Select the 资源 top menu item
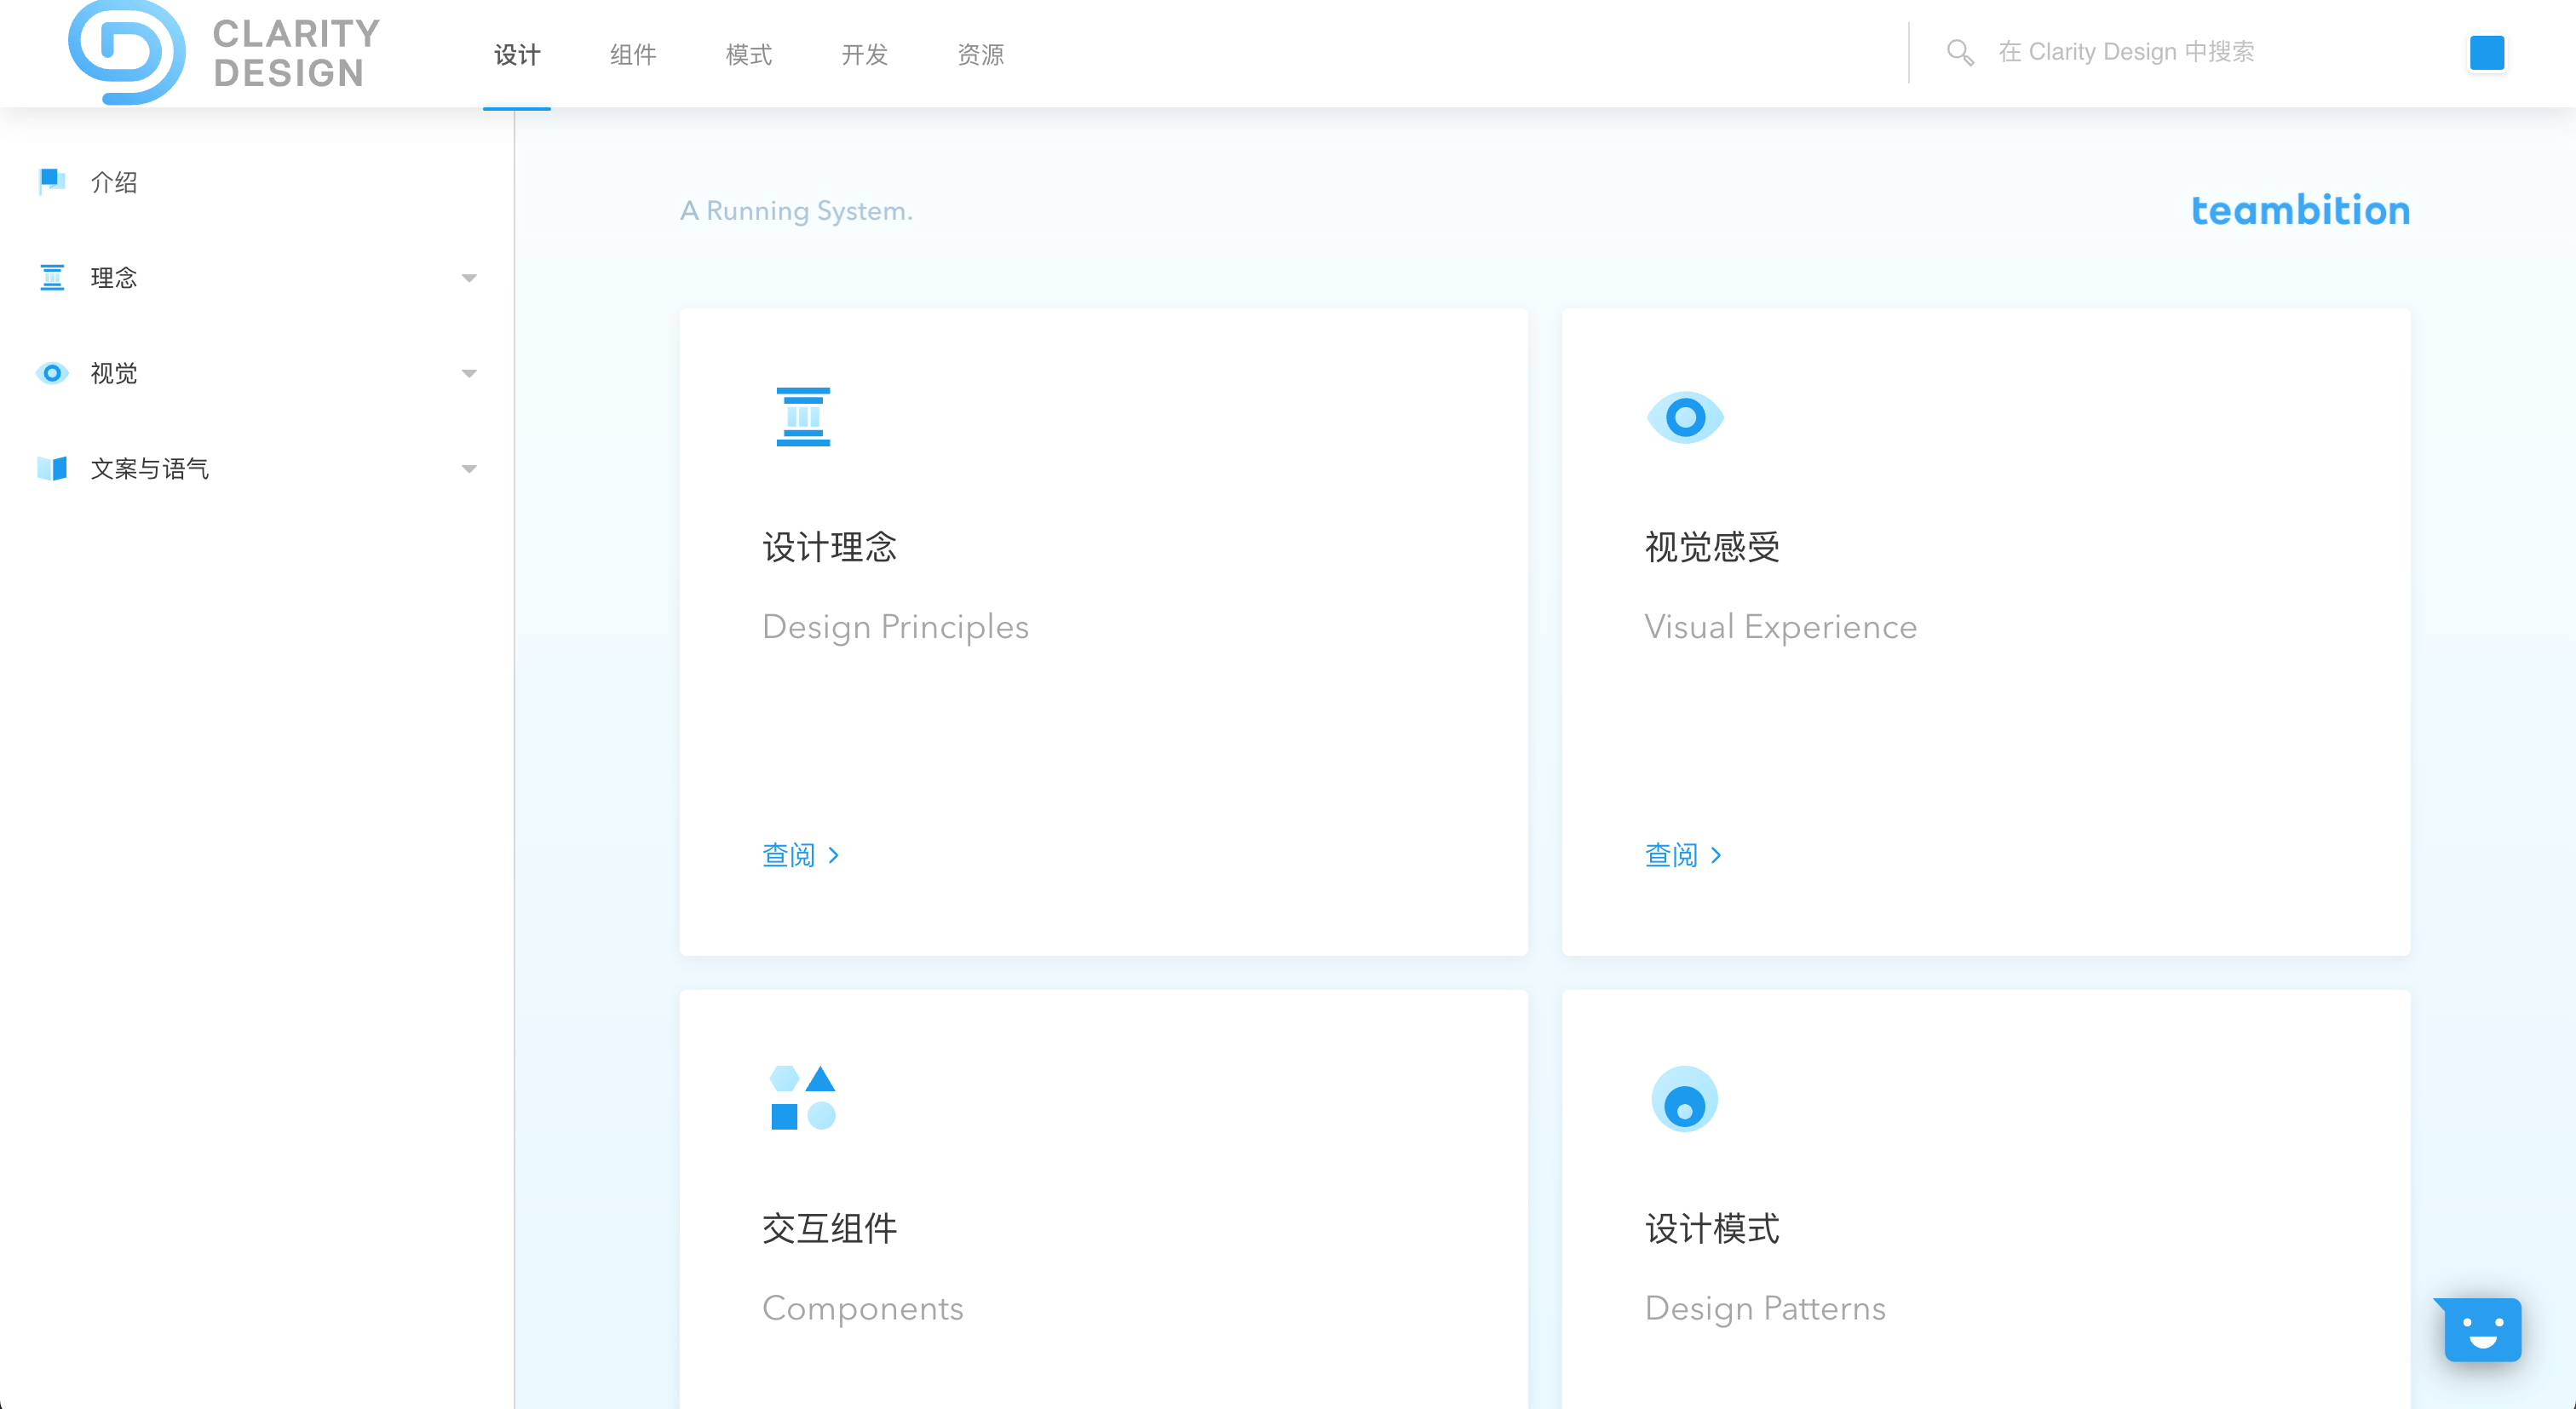This screenshot has height=1409, width=2576. [x=980, y=54]
